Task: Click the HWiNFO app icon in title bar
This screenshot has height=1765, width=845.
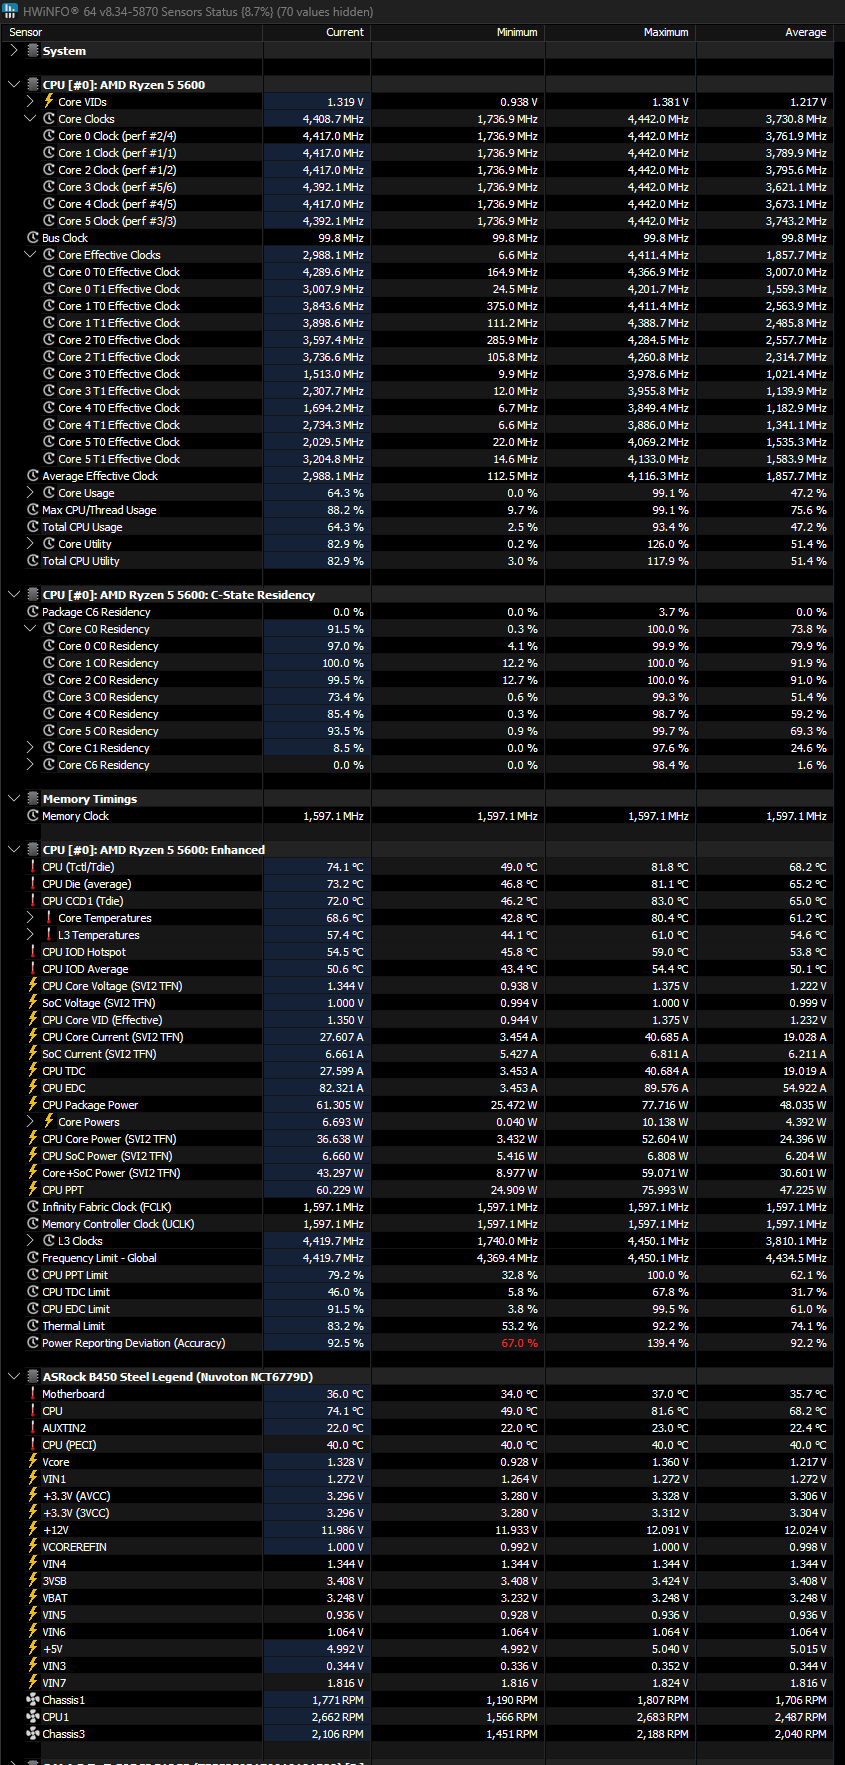Action: (x=11, y=11)
